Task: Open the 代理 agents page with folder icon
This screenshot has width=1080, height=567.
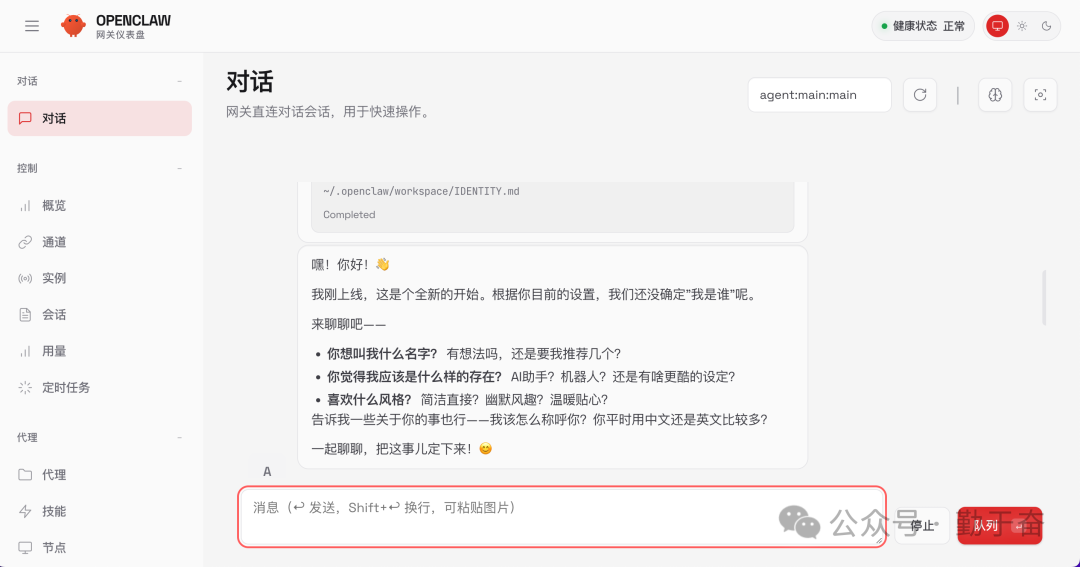Action: tap(100, 475)
